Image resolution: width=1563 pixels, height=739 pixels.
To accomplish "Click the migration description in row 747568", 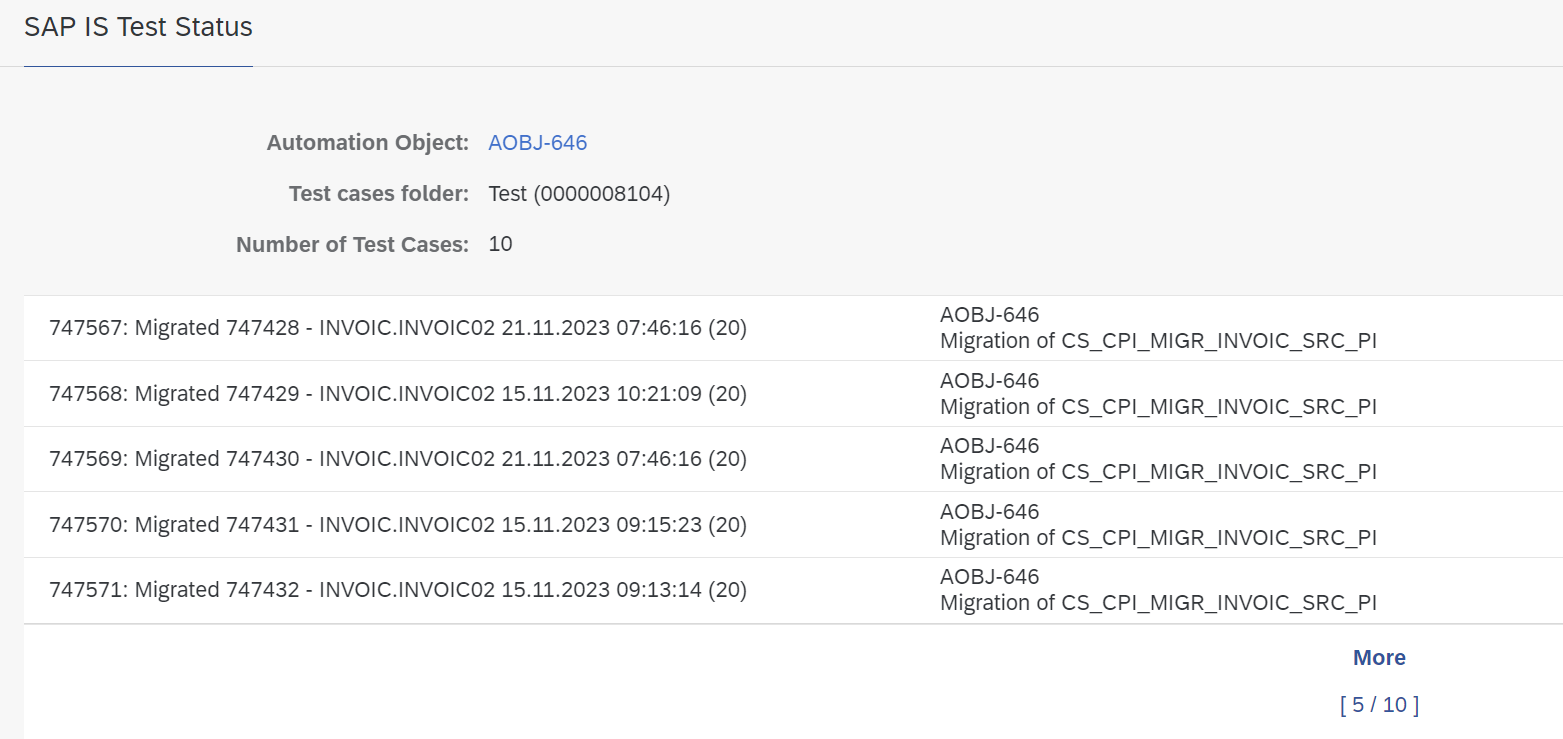I will 1158,407.
